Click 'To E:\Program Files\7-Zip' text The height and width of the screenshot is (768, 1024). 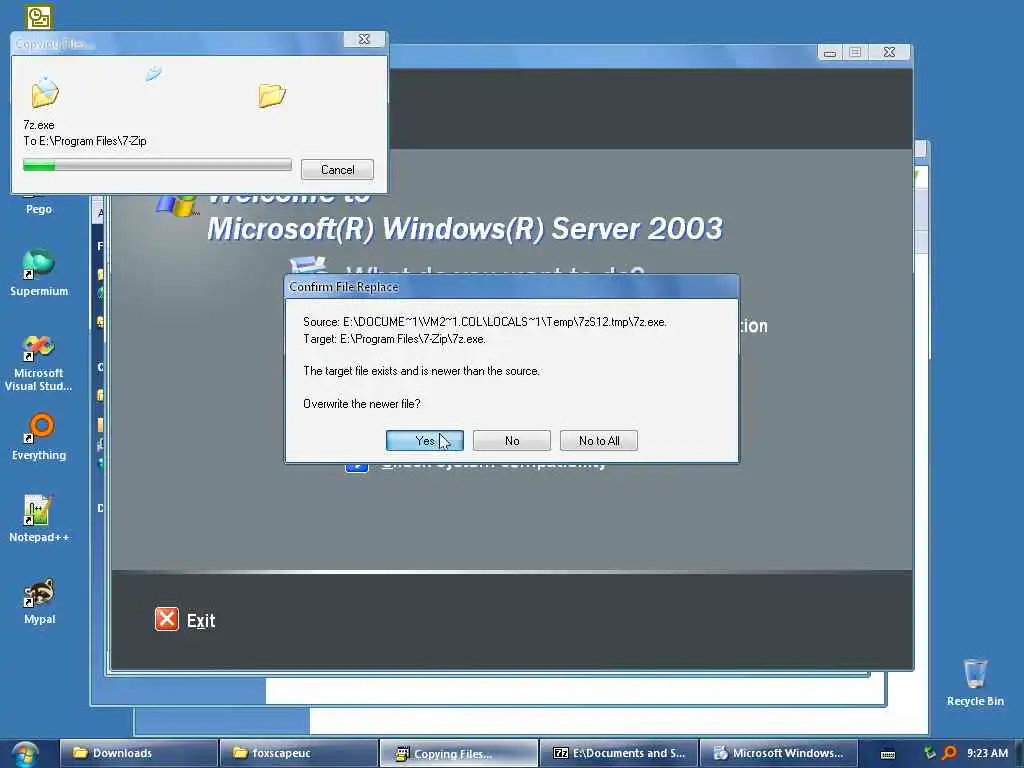pos(85,141)
